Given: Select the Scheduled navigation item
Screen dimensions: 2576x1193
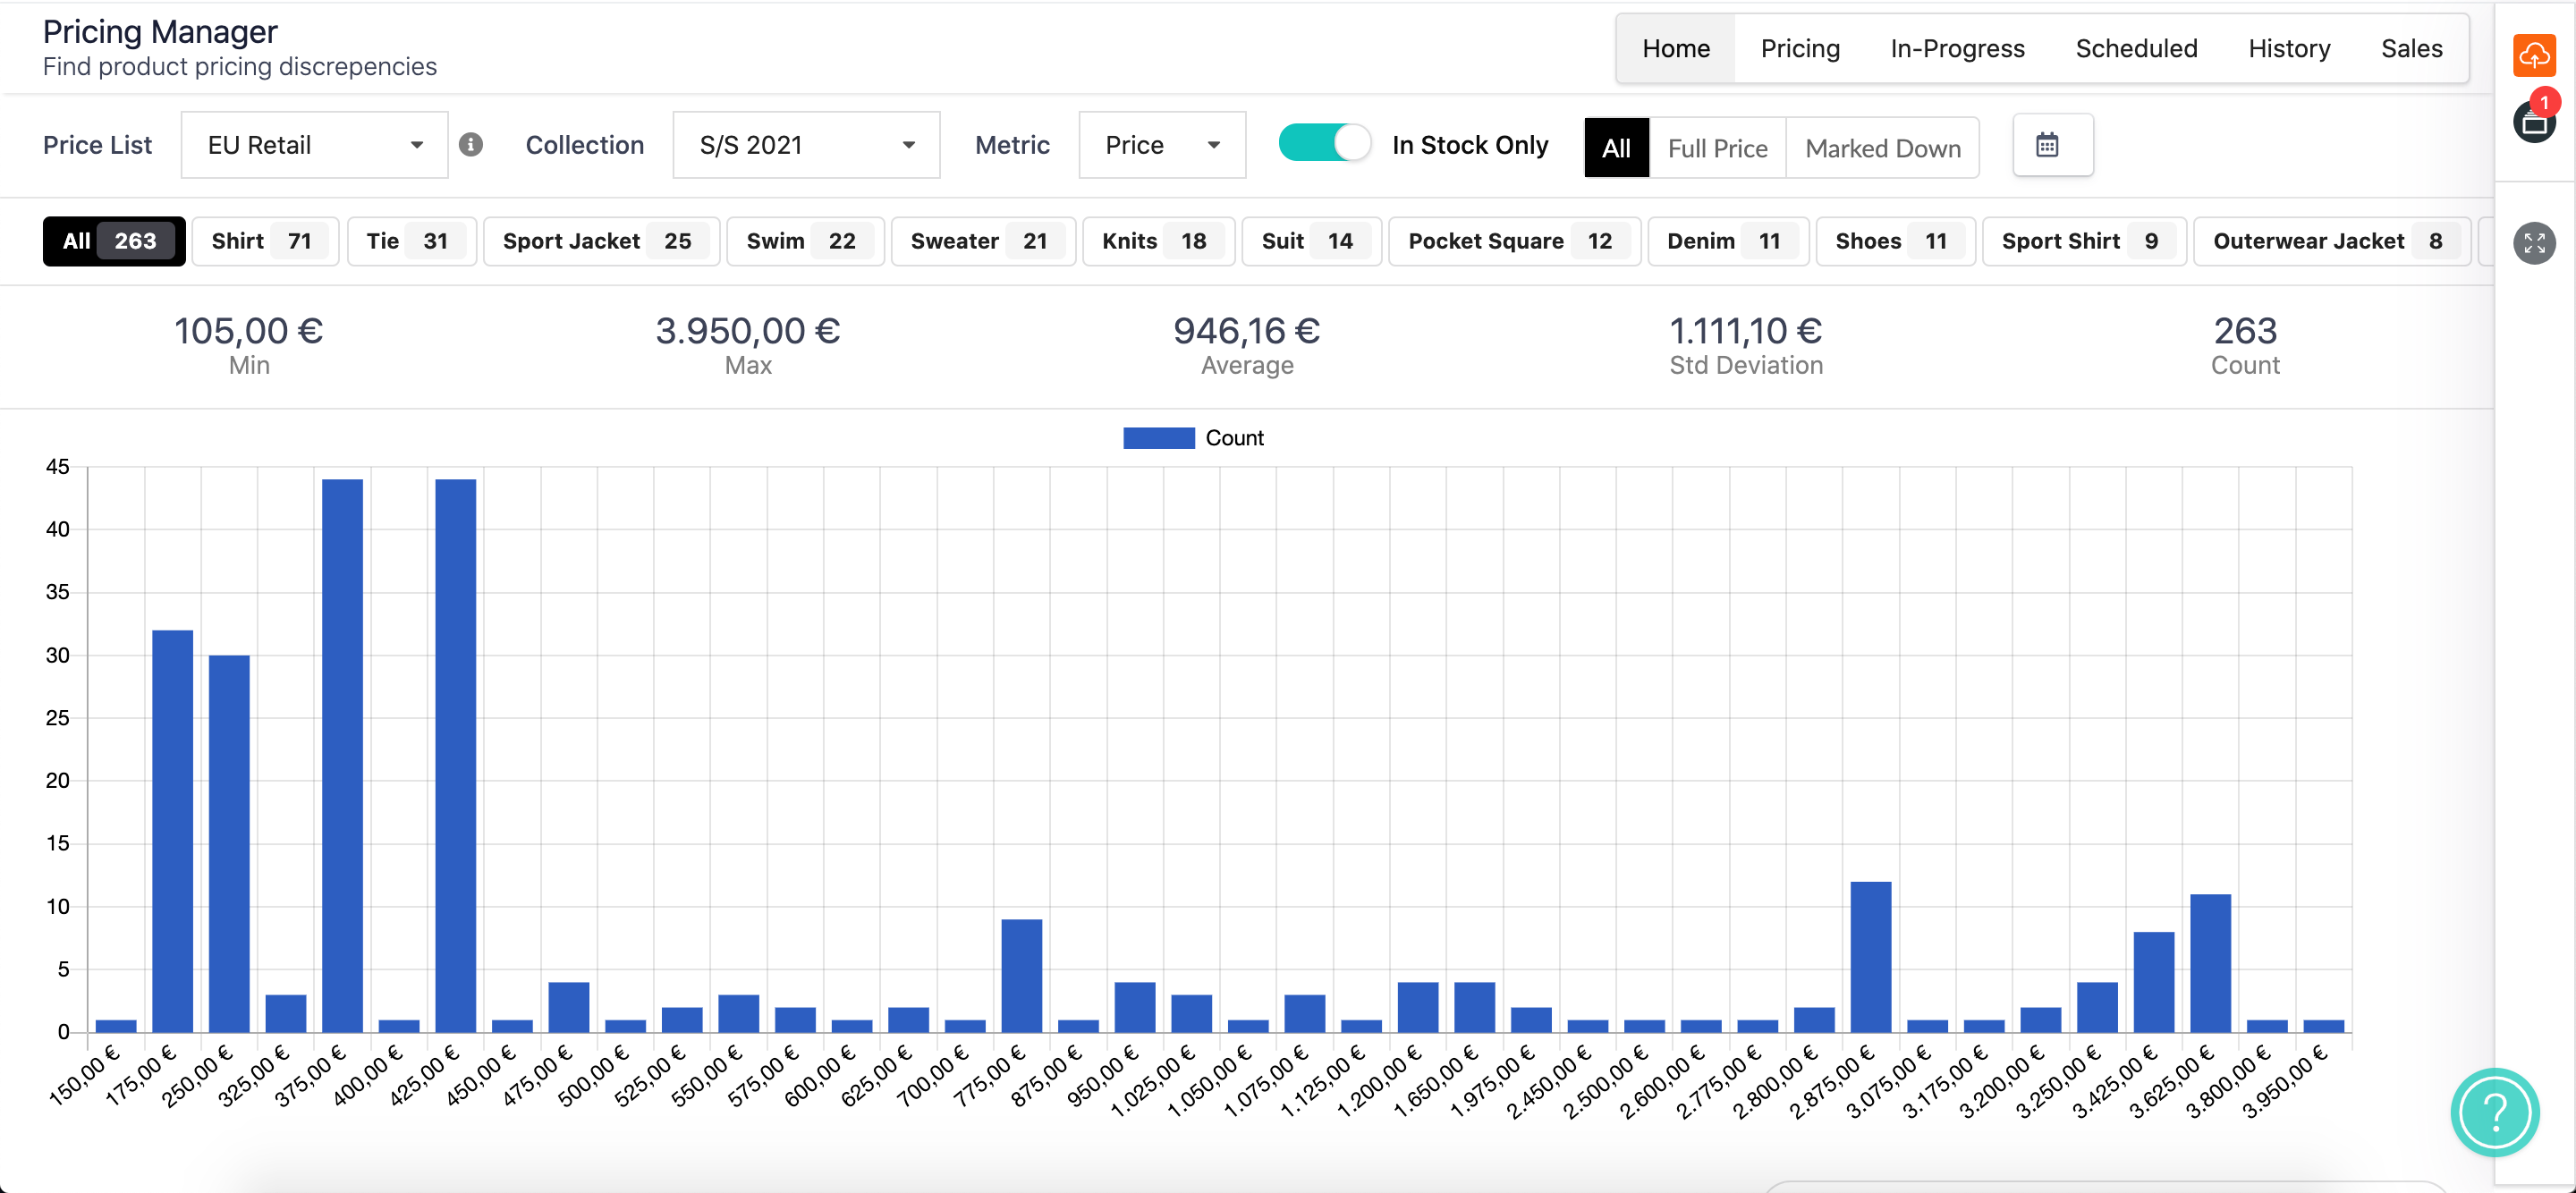Looking at the screenshot, I should pyautogui.click(x=2138, y=47).
